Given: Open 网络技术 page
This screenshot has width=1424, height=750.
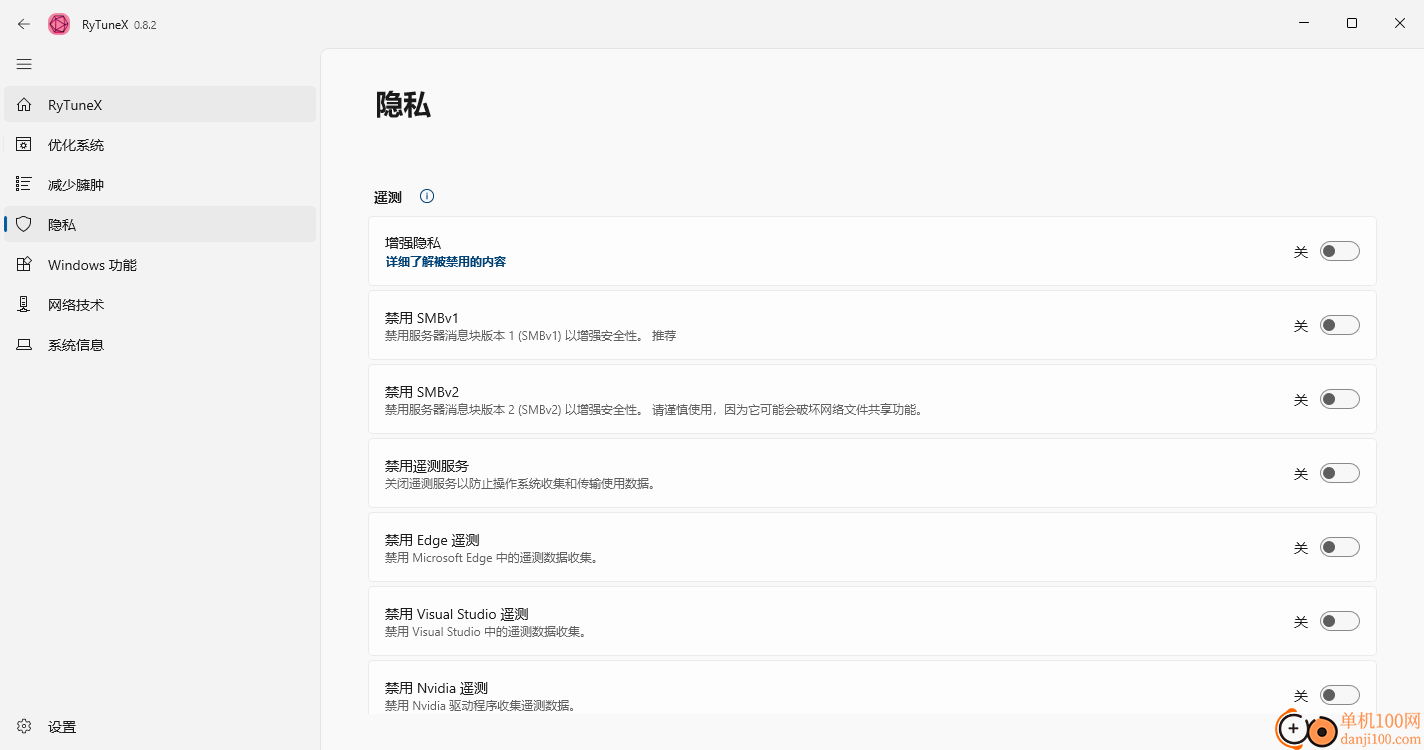Looking at the screenshot, I should coord(160,305).
